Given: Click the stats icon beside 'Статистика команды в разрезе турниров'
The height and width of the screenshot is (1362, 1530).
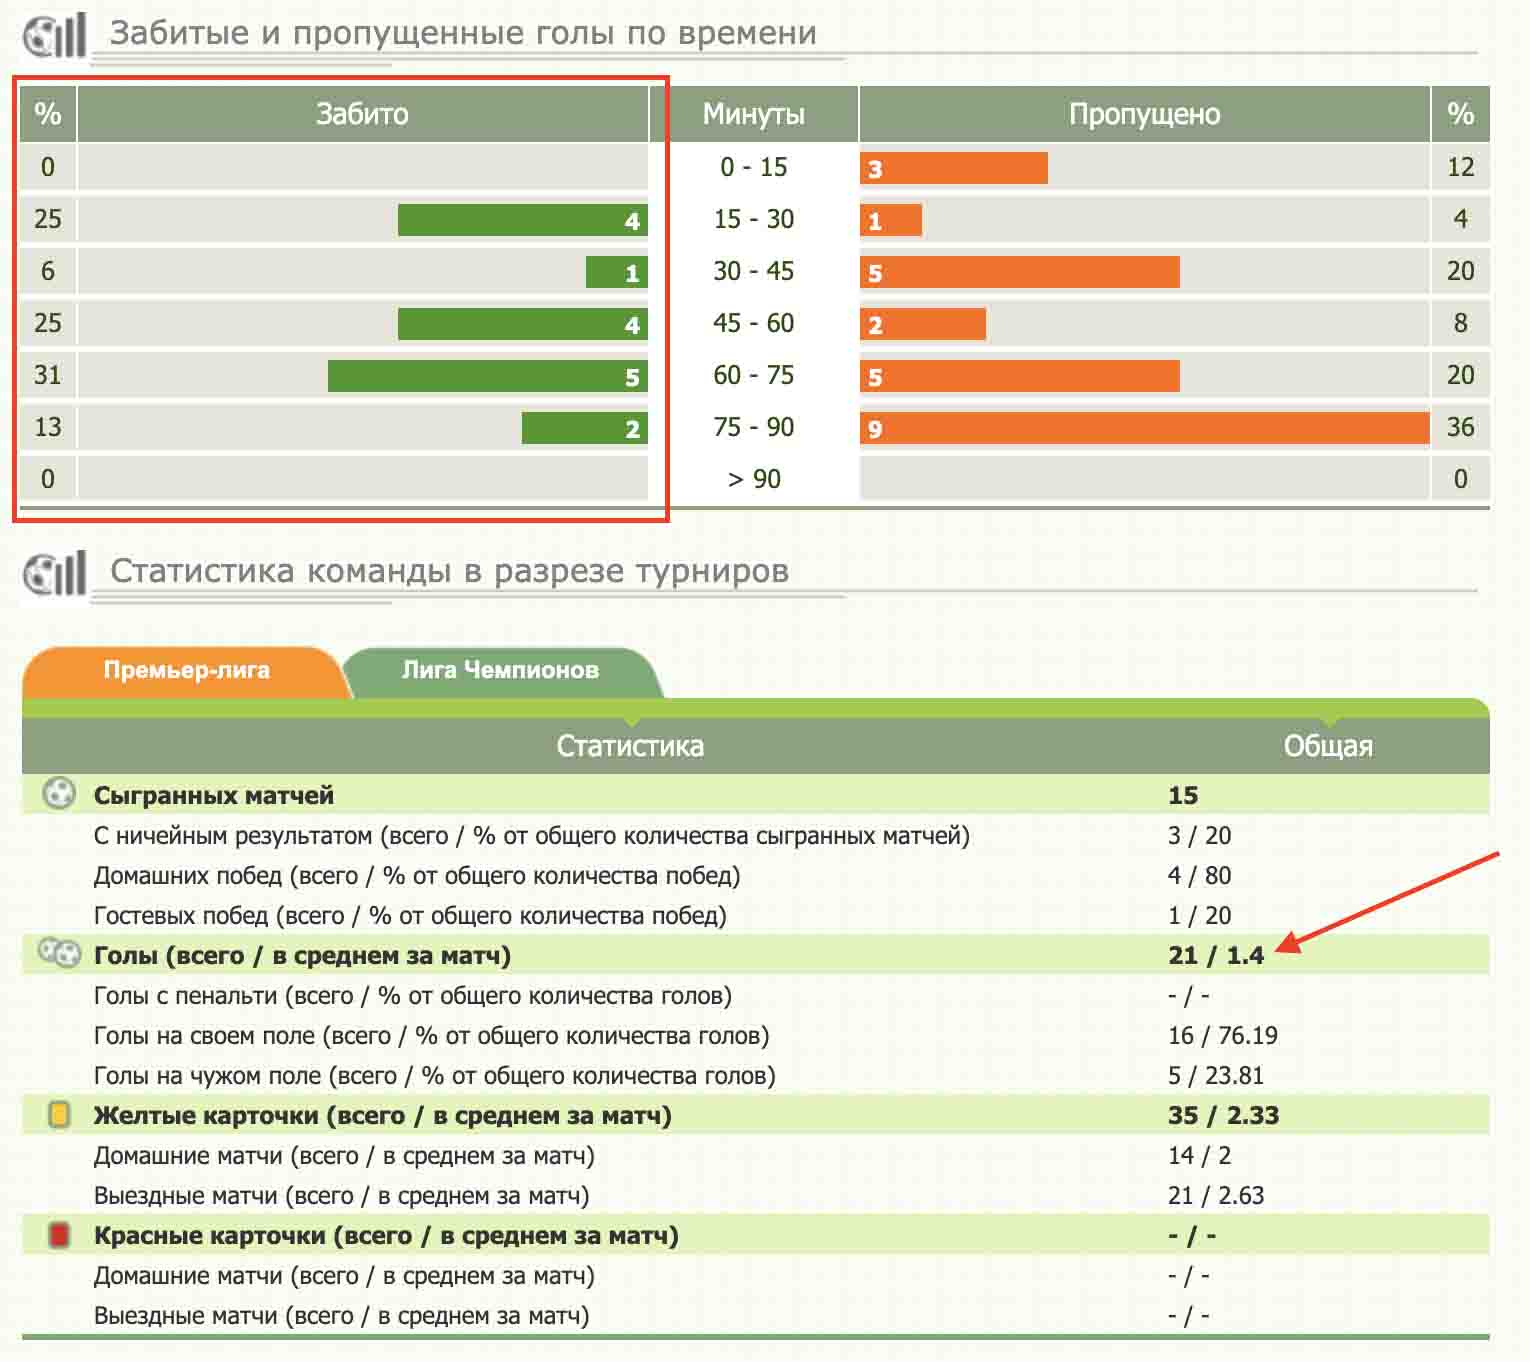Looking at the screenshot, I should coord(54,573).
